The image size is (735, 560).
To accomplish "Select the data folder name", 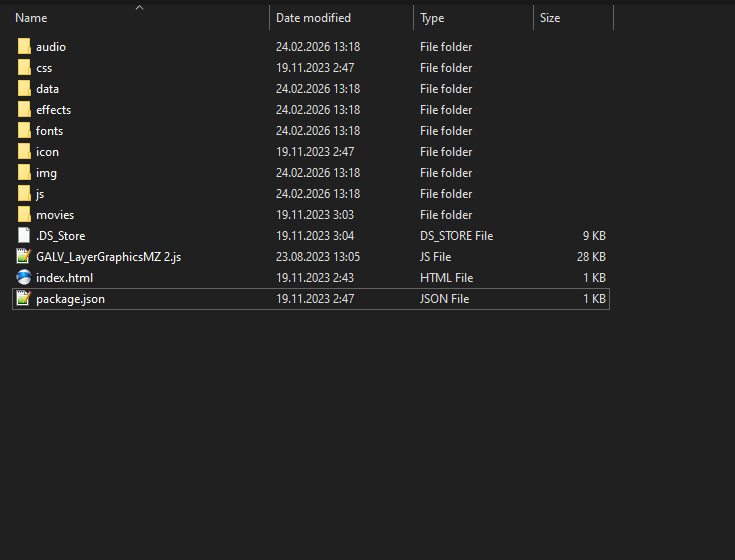I will pos(47,89).
